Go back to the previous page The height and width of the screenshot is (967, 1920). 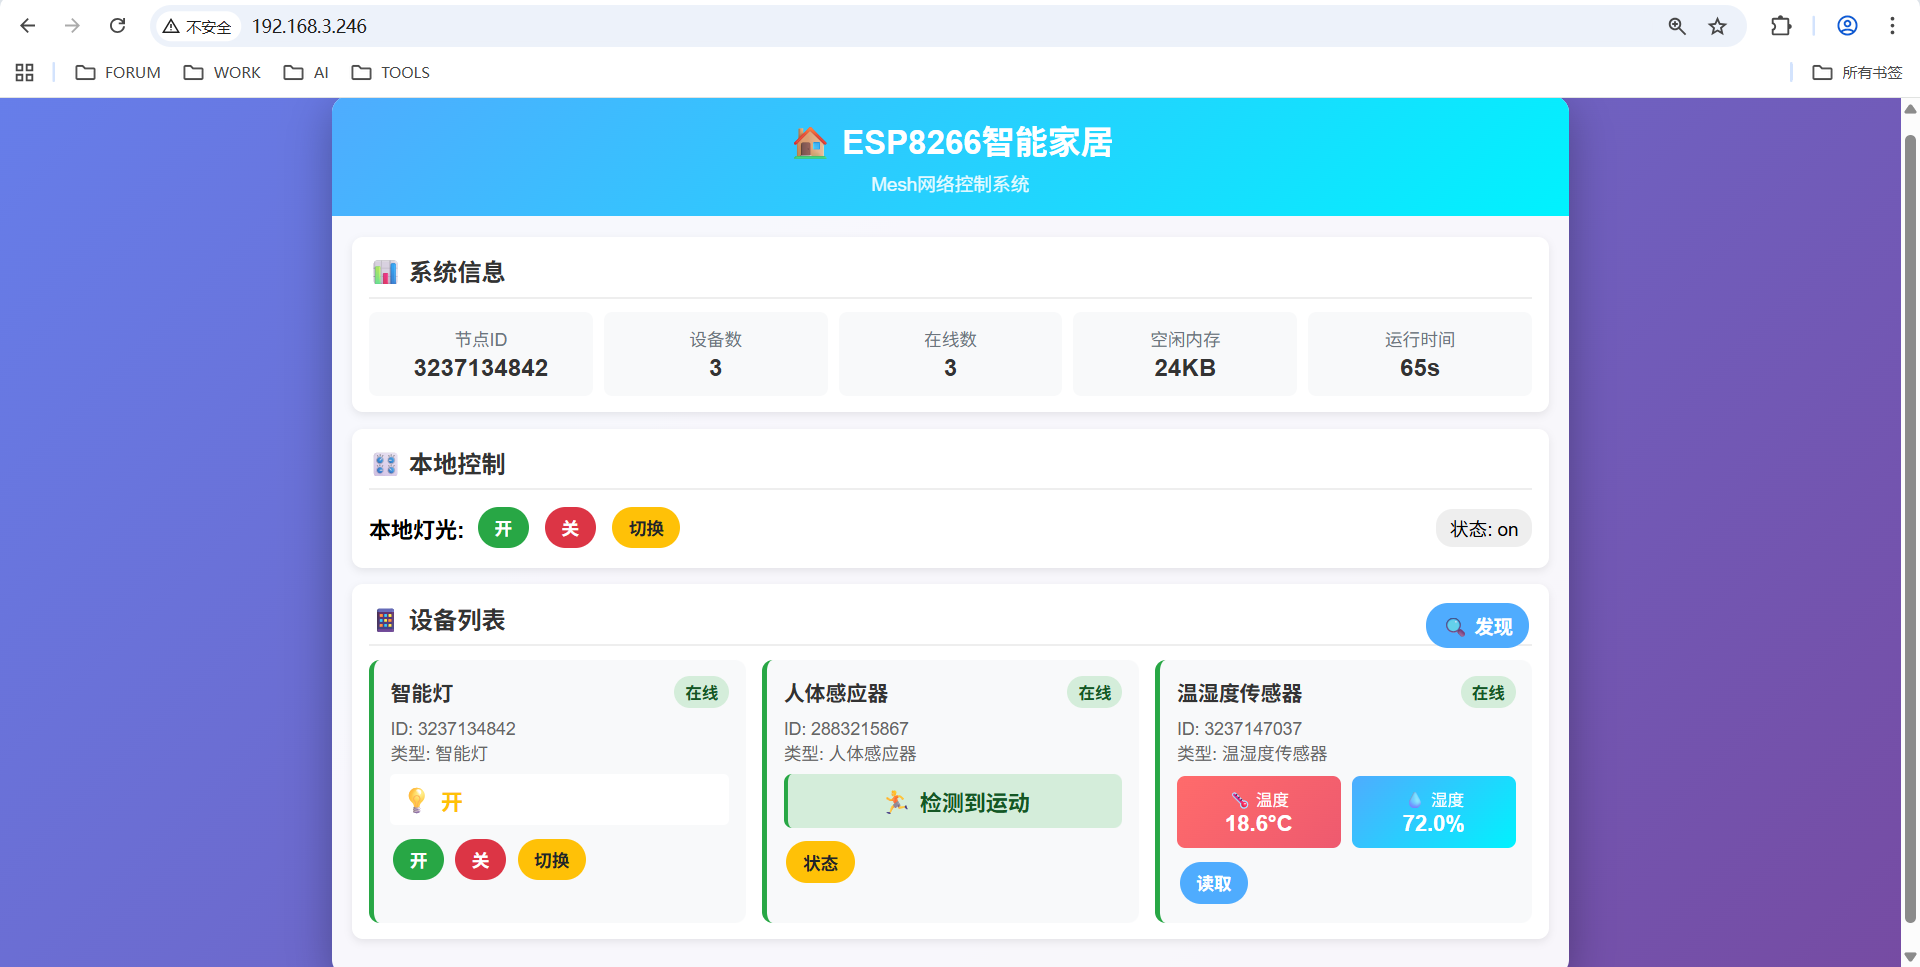28,26
